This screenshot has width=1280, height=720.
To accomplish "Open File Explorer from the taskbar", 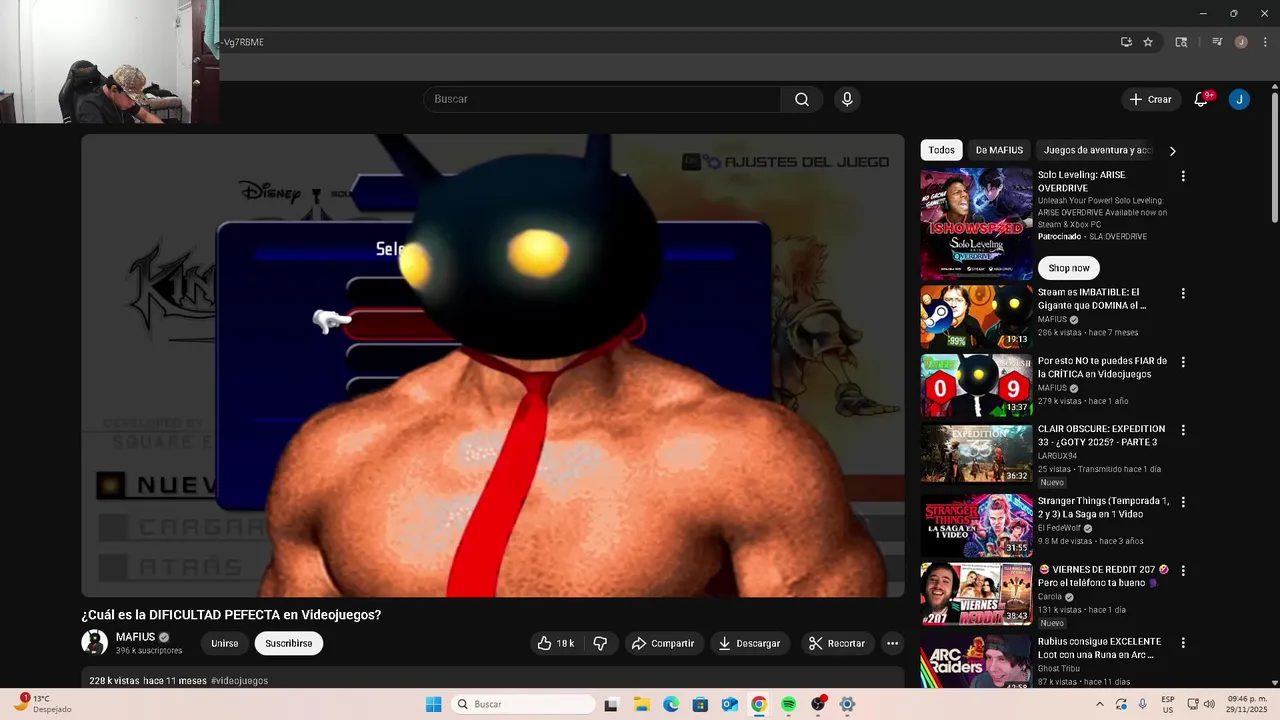I will point(641,704).
